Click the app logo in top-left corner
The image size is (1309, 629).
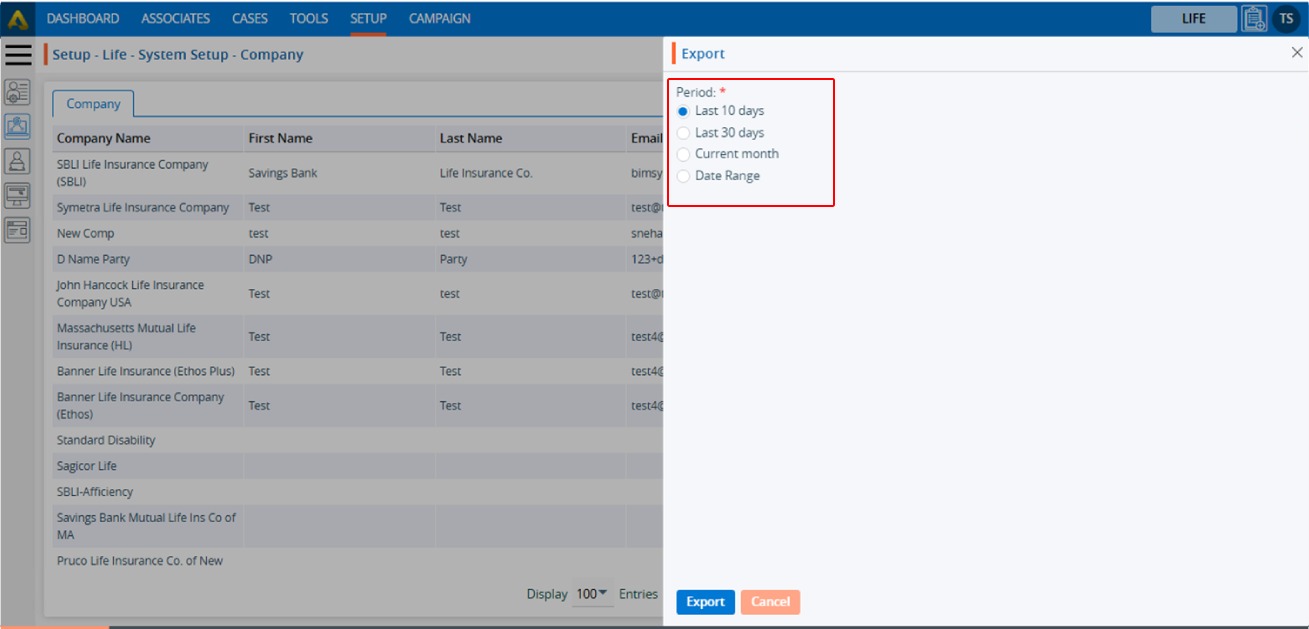(18, 19)
